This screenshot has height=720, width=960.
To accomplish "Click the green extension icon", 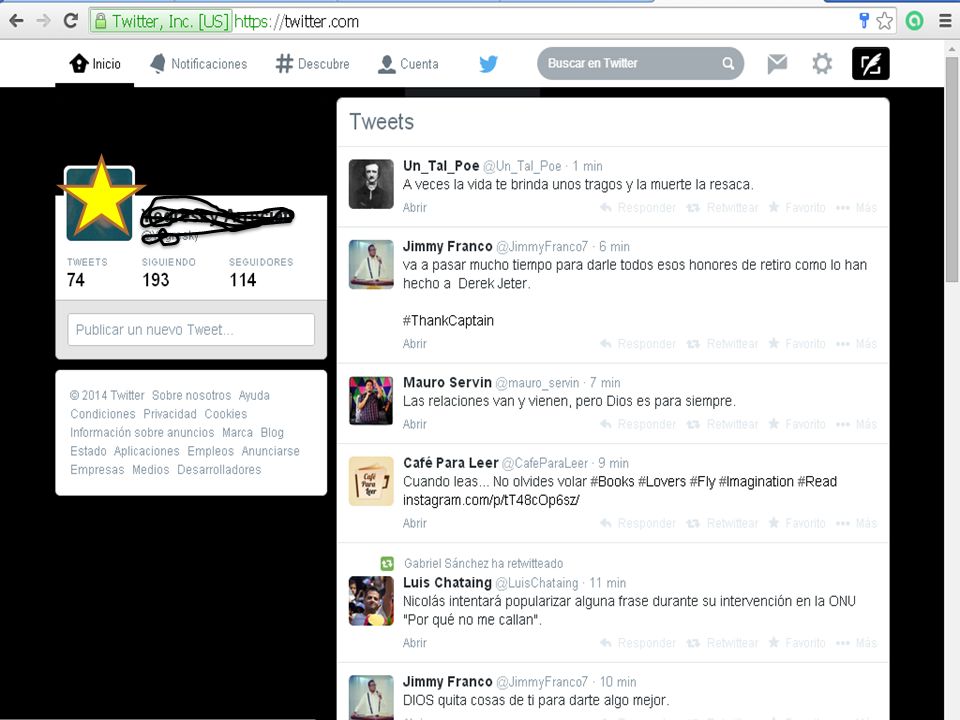I will point(914,21).
